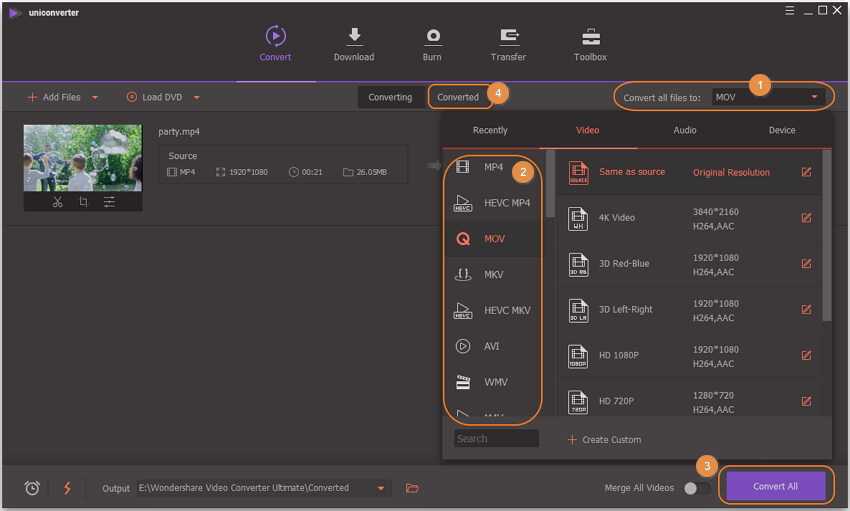This screenshot has height=511, width=850.
Task: Switch to the Converted tab
Action: [x=458, y=97]
